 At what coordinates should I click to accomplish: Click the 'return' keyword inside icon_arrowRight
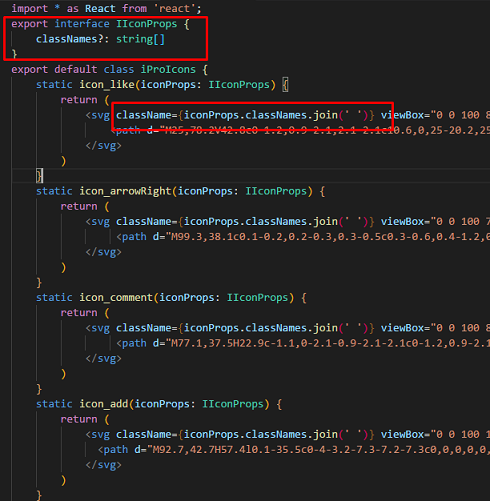79,207
